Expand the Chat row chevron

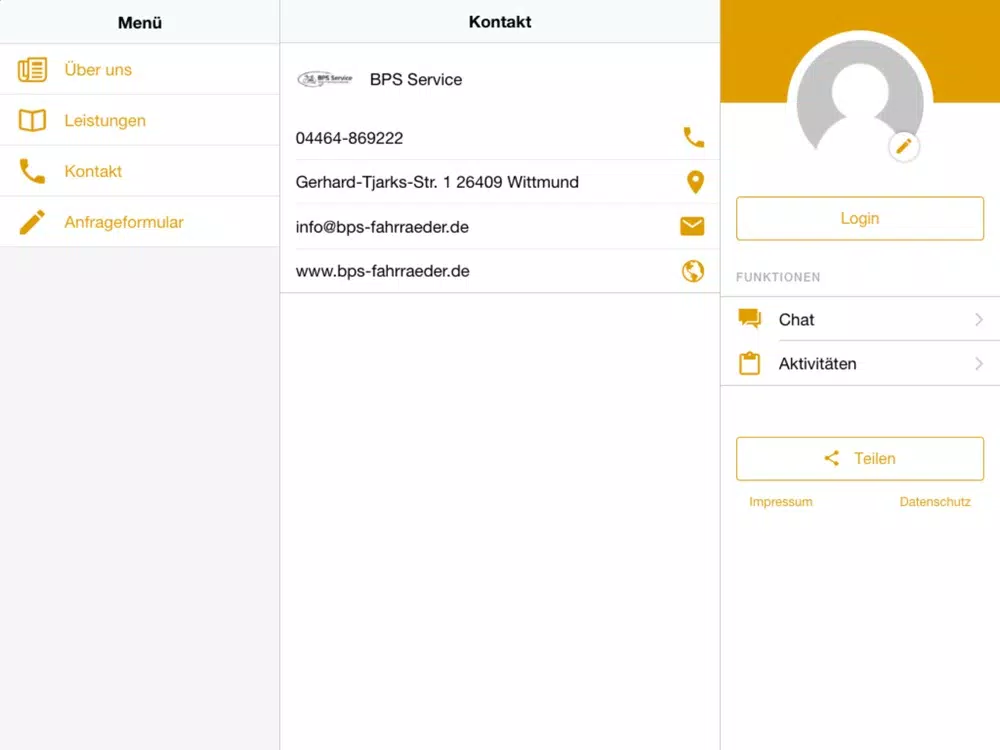tap(978, 320)
